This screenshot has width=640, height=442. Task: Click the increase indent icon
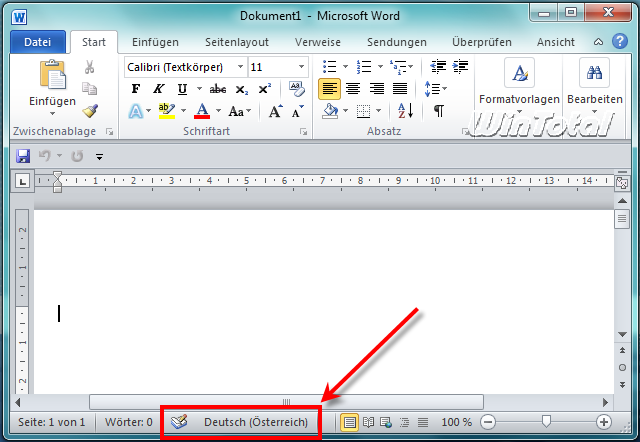[460, 66]
